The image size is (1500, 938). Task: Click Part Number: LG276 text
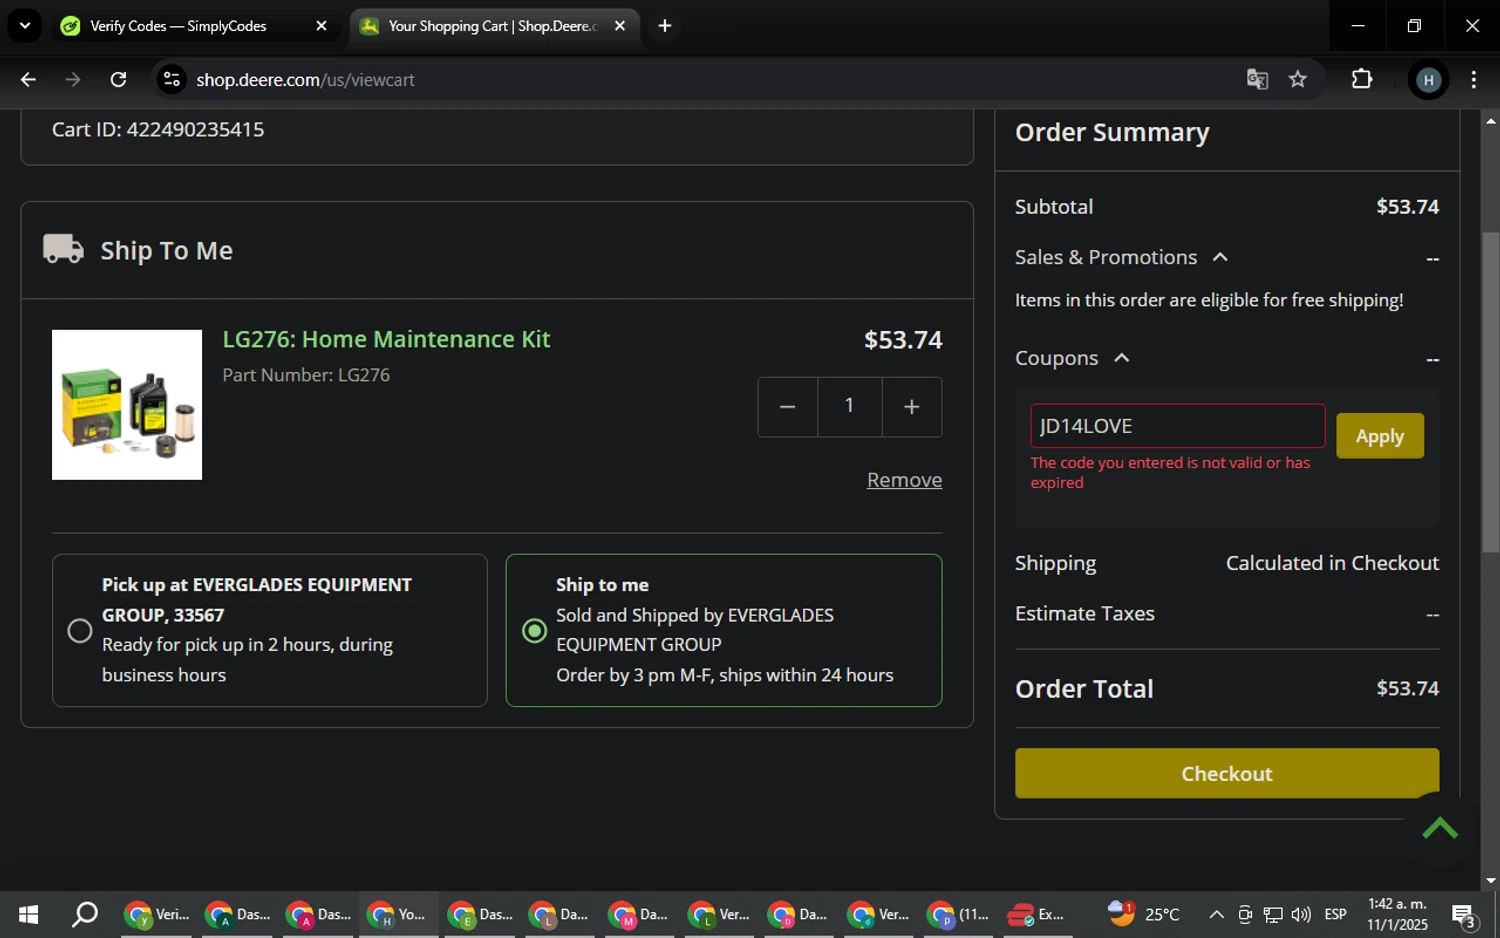[306, 375]
